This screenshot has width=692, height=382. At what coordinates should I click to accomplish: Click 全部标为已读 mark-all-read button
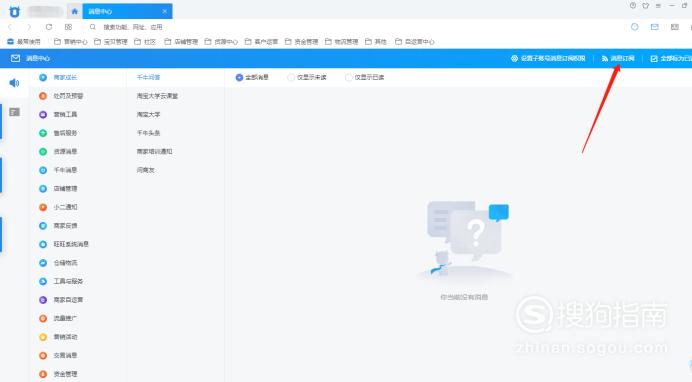click(x=671, y=58)
